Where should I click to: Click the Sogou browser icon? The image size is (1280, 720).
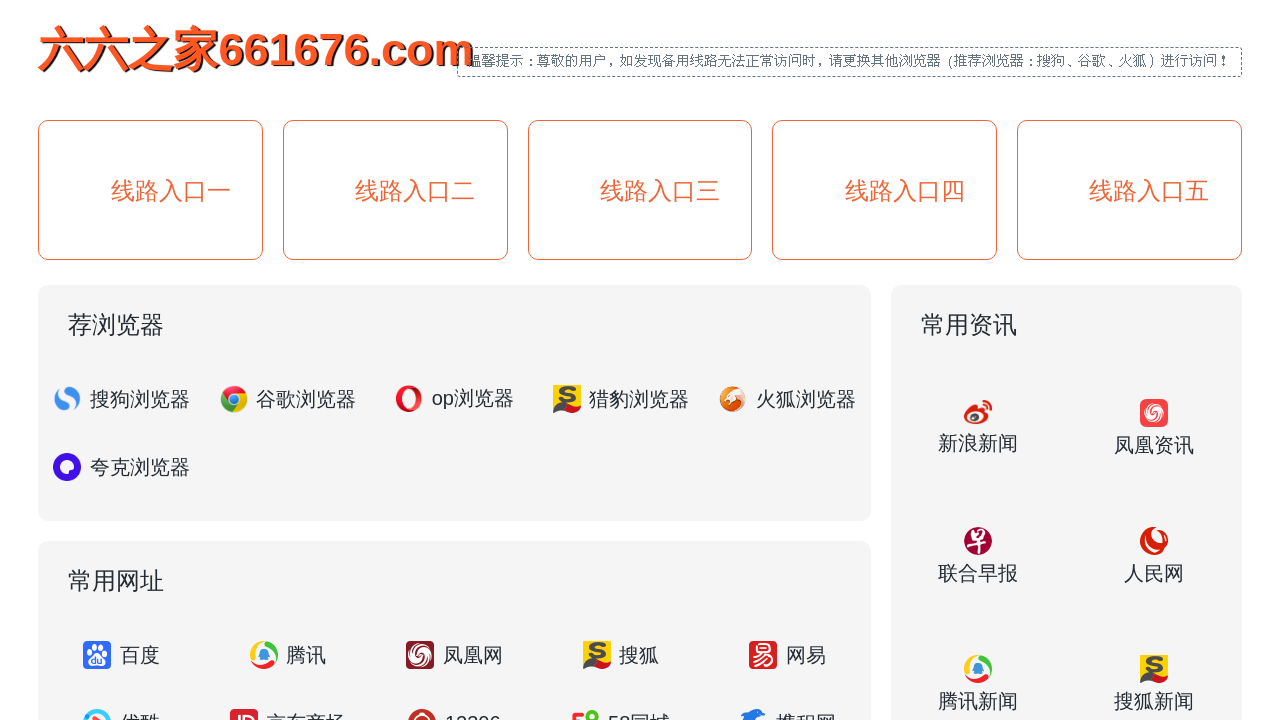67,399
